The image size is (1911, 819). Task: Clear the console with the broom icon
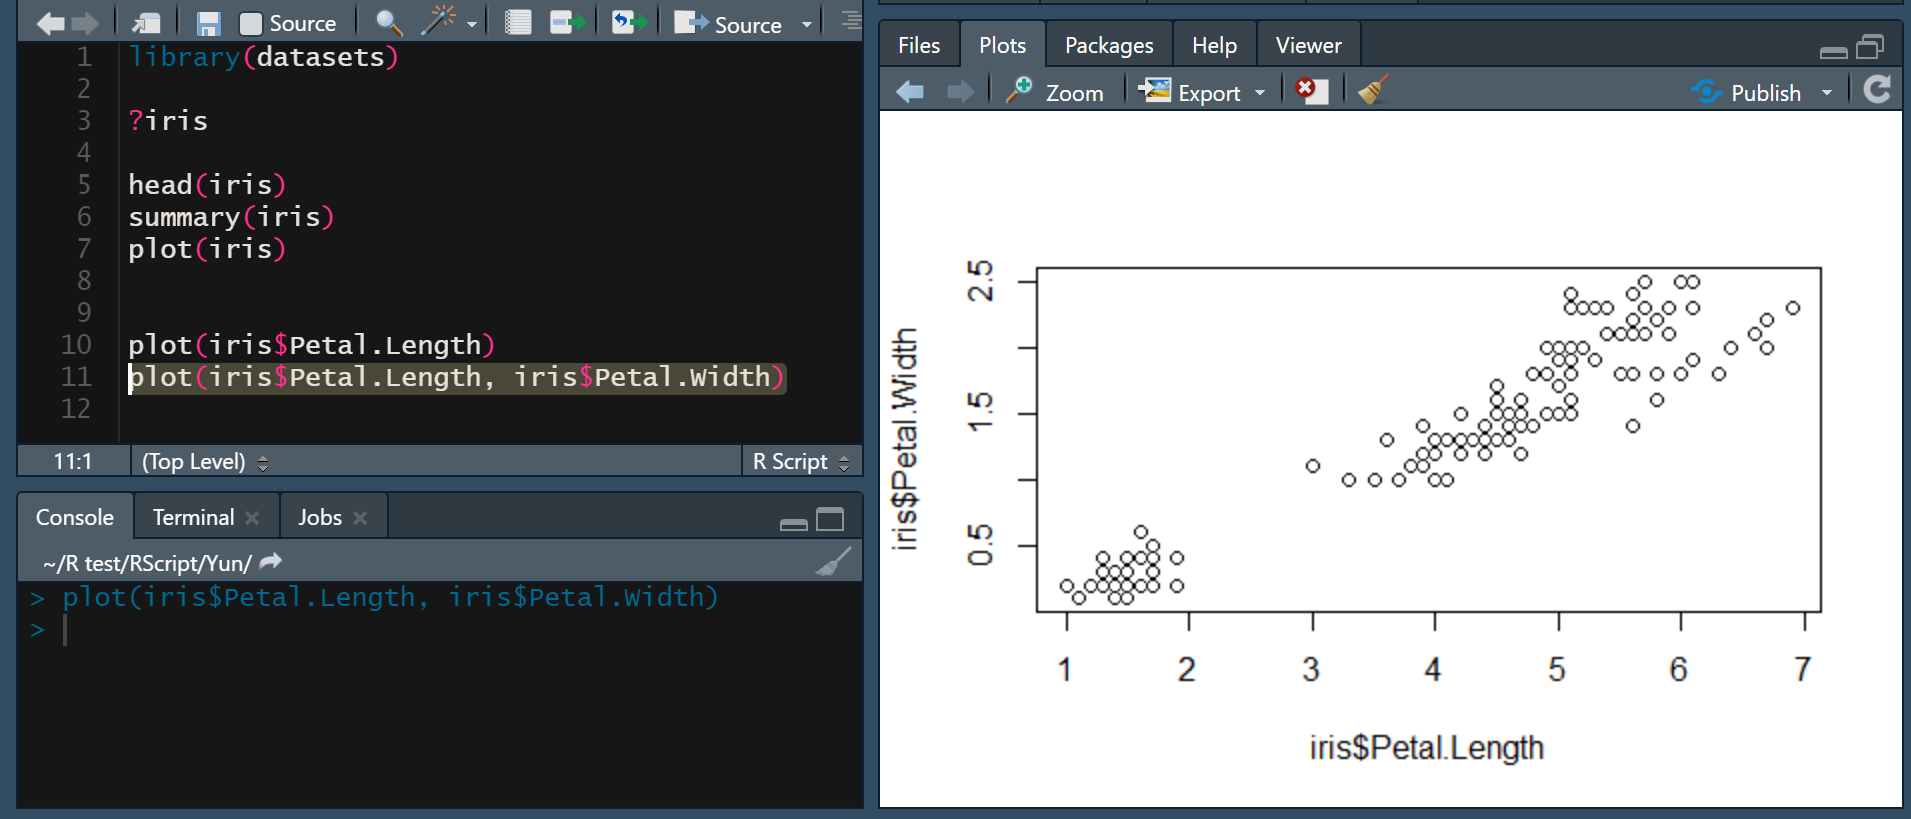[833, 562]
